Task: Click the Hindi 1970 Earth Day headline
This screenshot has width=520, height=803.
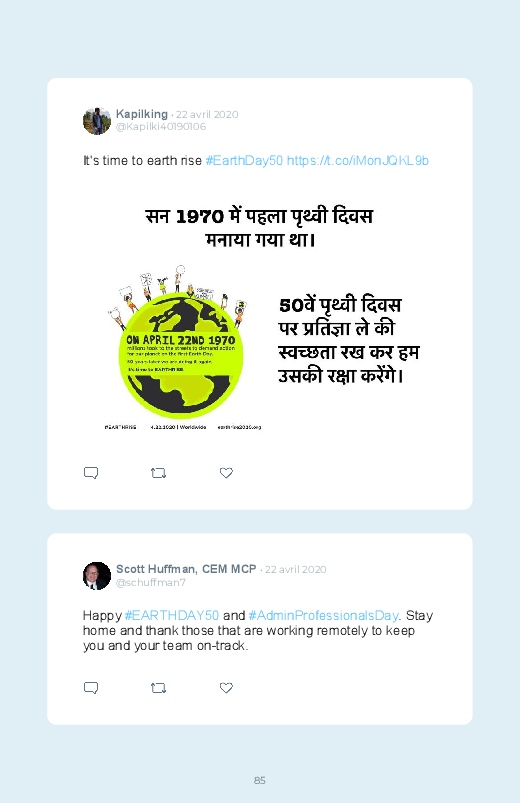Action: [x=259, y=227]
